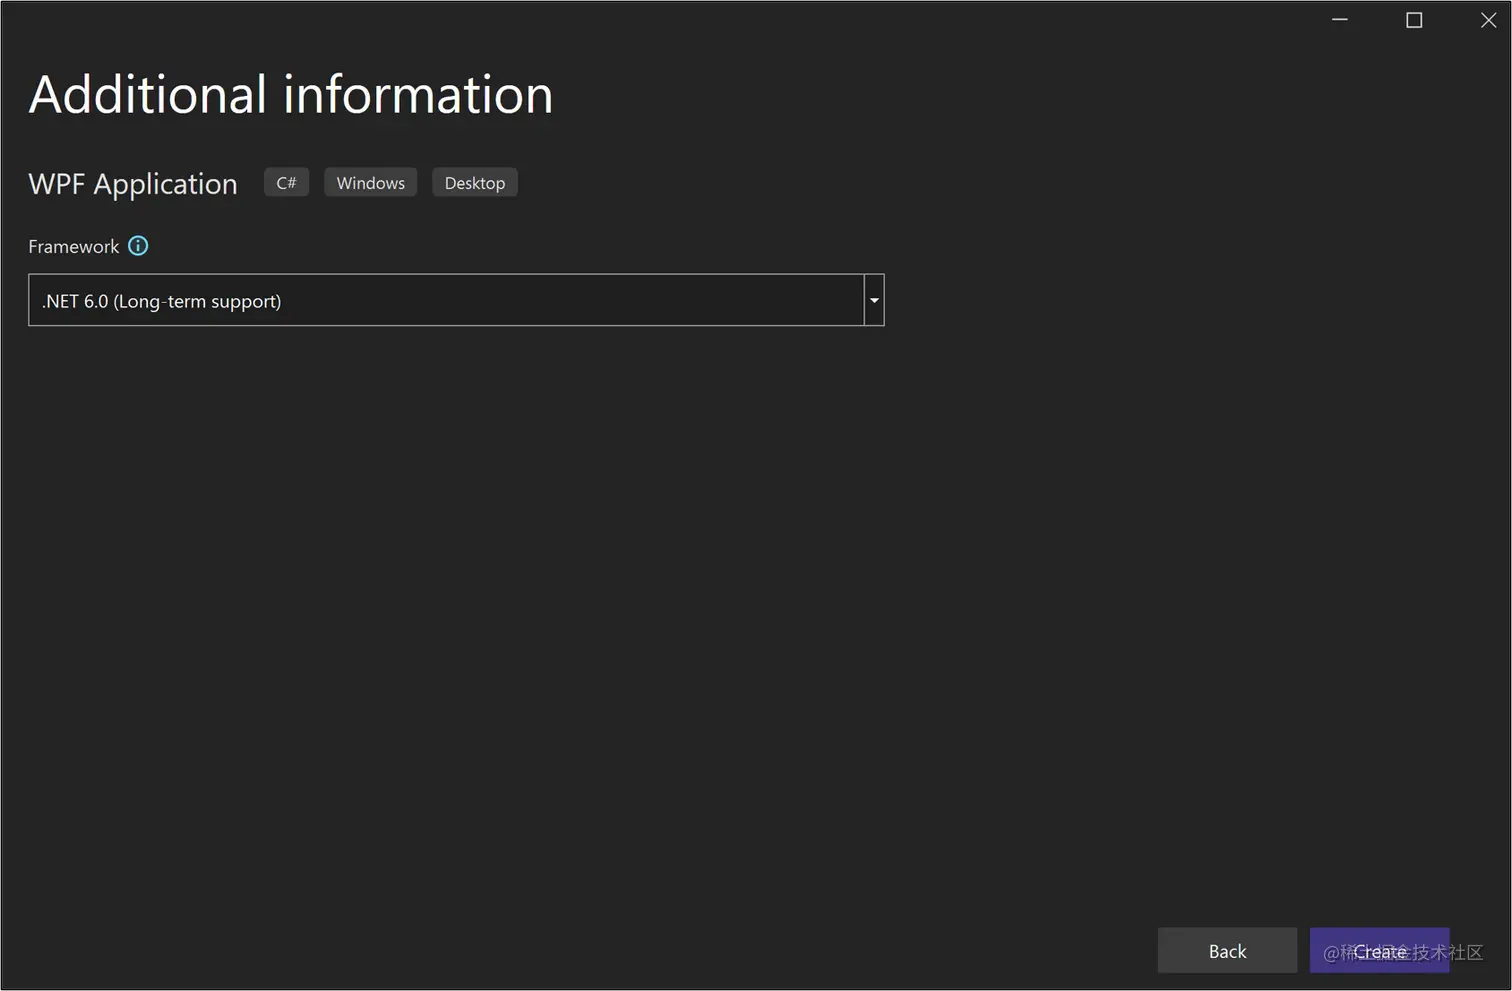
Task: Open the Framework dropdown arrow
Action: (874, 300)
